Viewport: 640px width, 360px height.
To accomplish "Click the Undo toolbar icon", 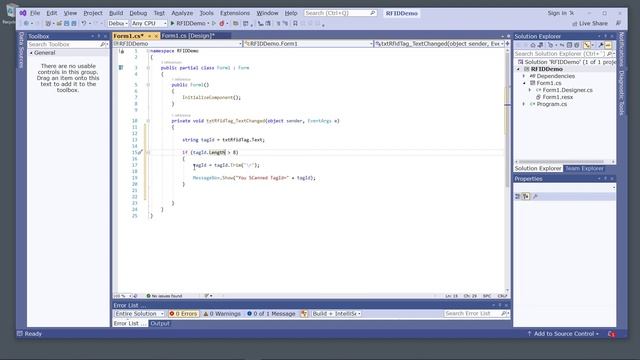I will click(84, 23).
